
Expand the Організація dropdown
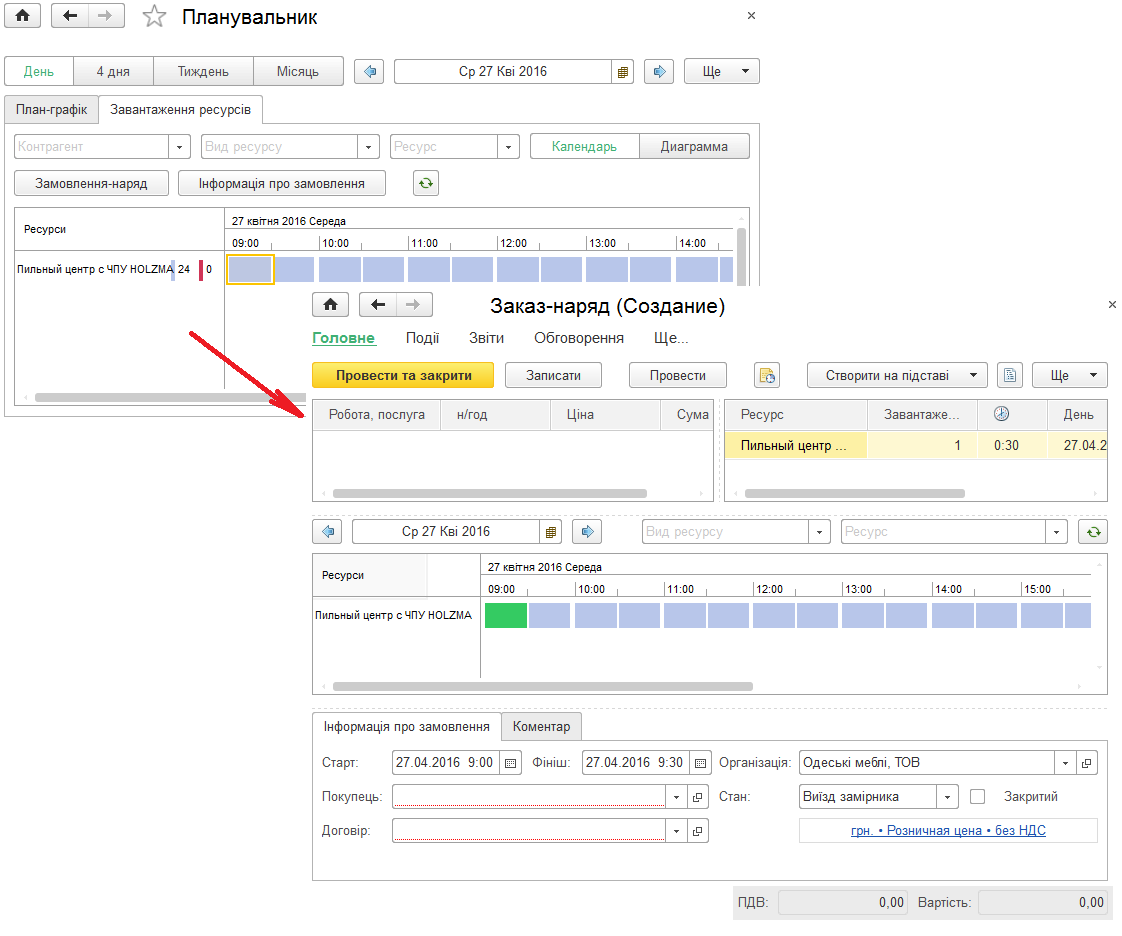tap(1065, 763)
